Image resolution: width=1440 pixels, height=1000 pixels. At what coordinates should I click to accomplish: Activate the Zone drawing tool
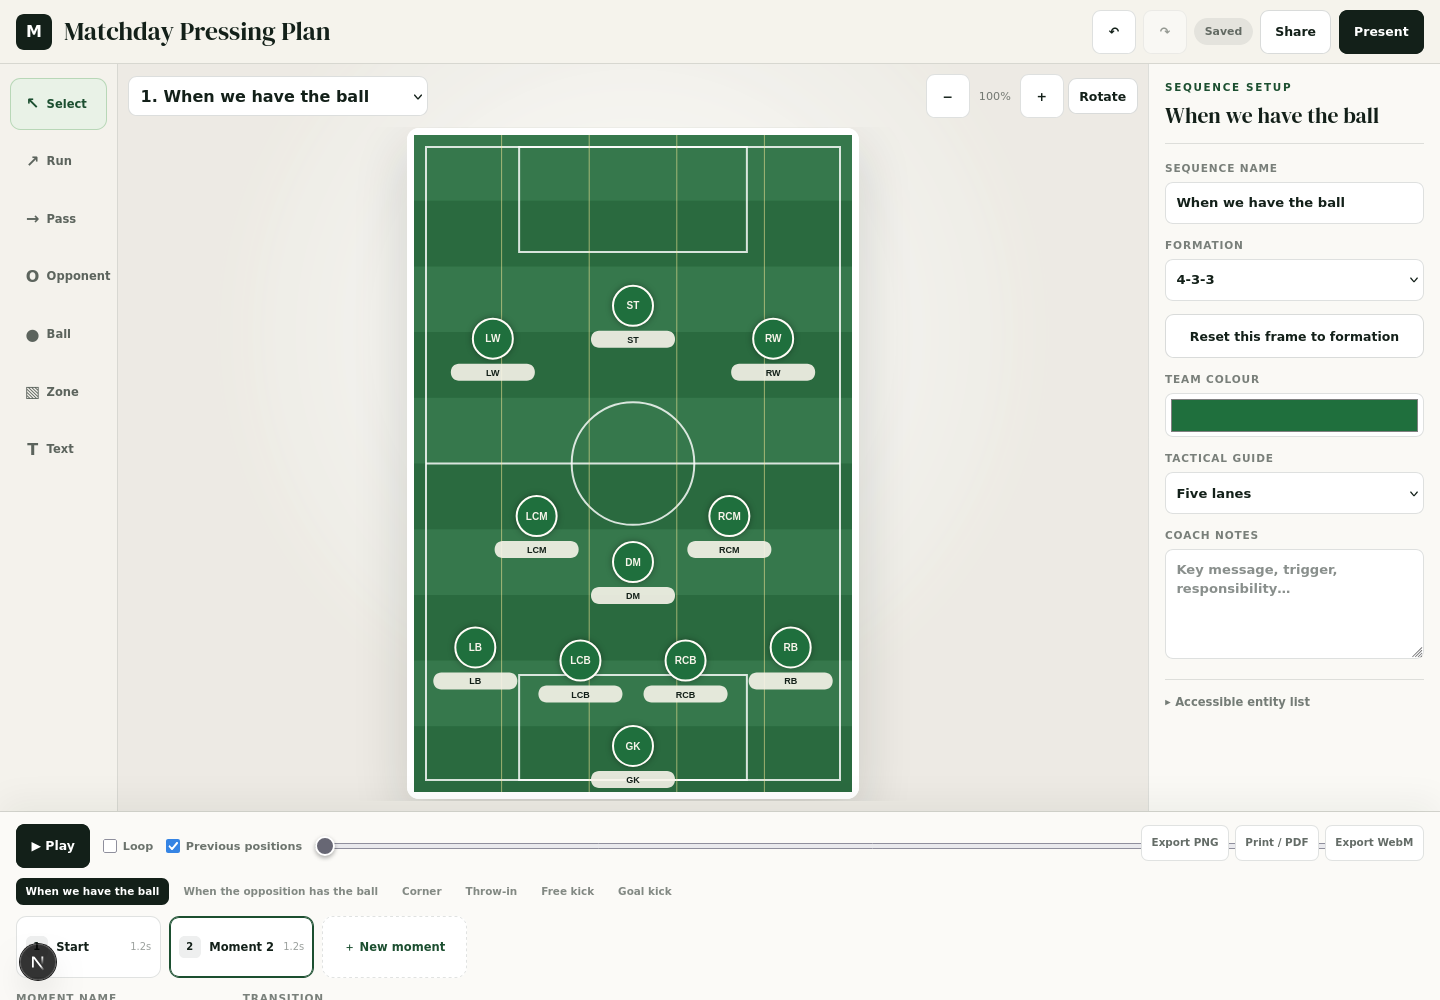(59, 392)
